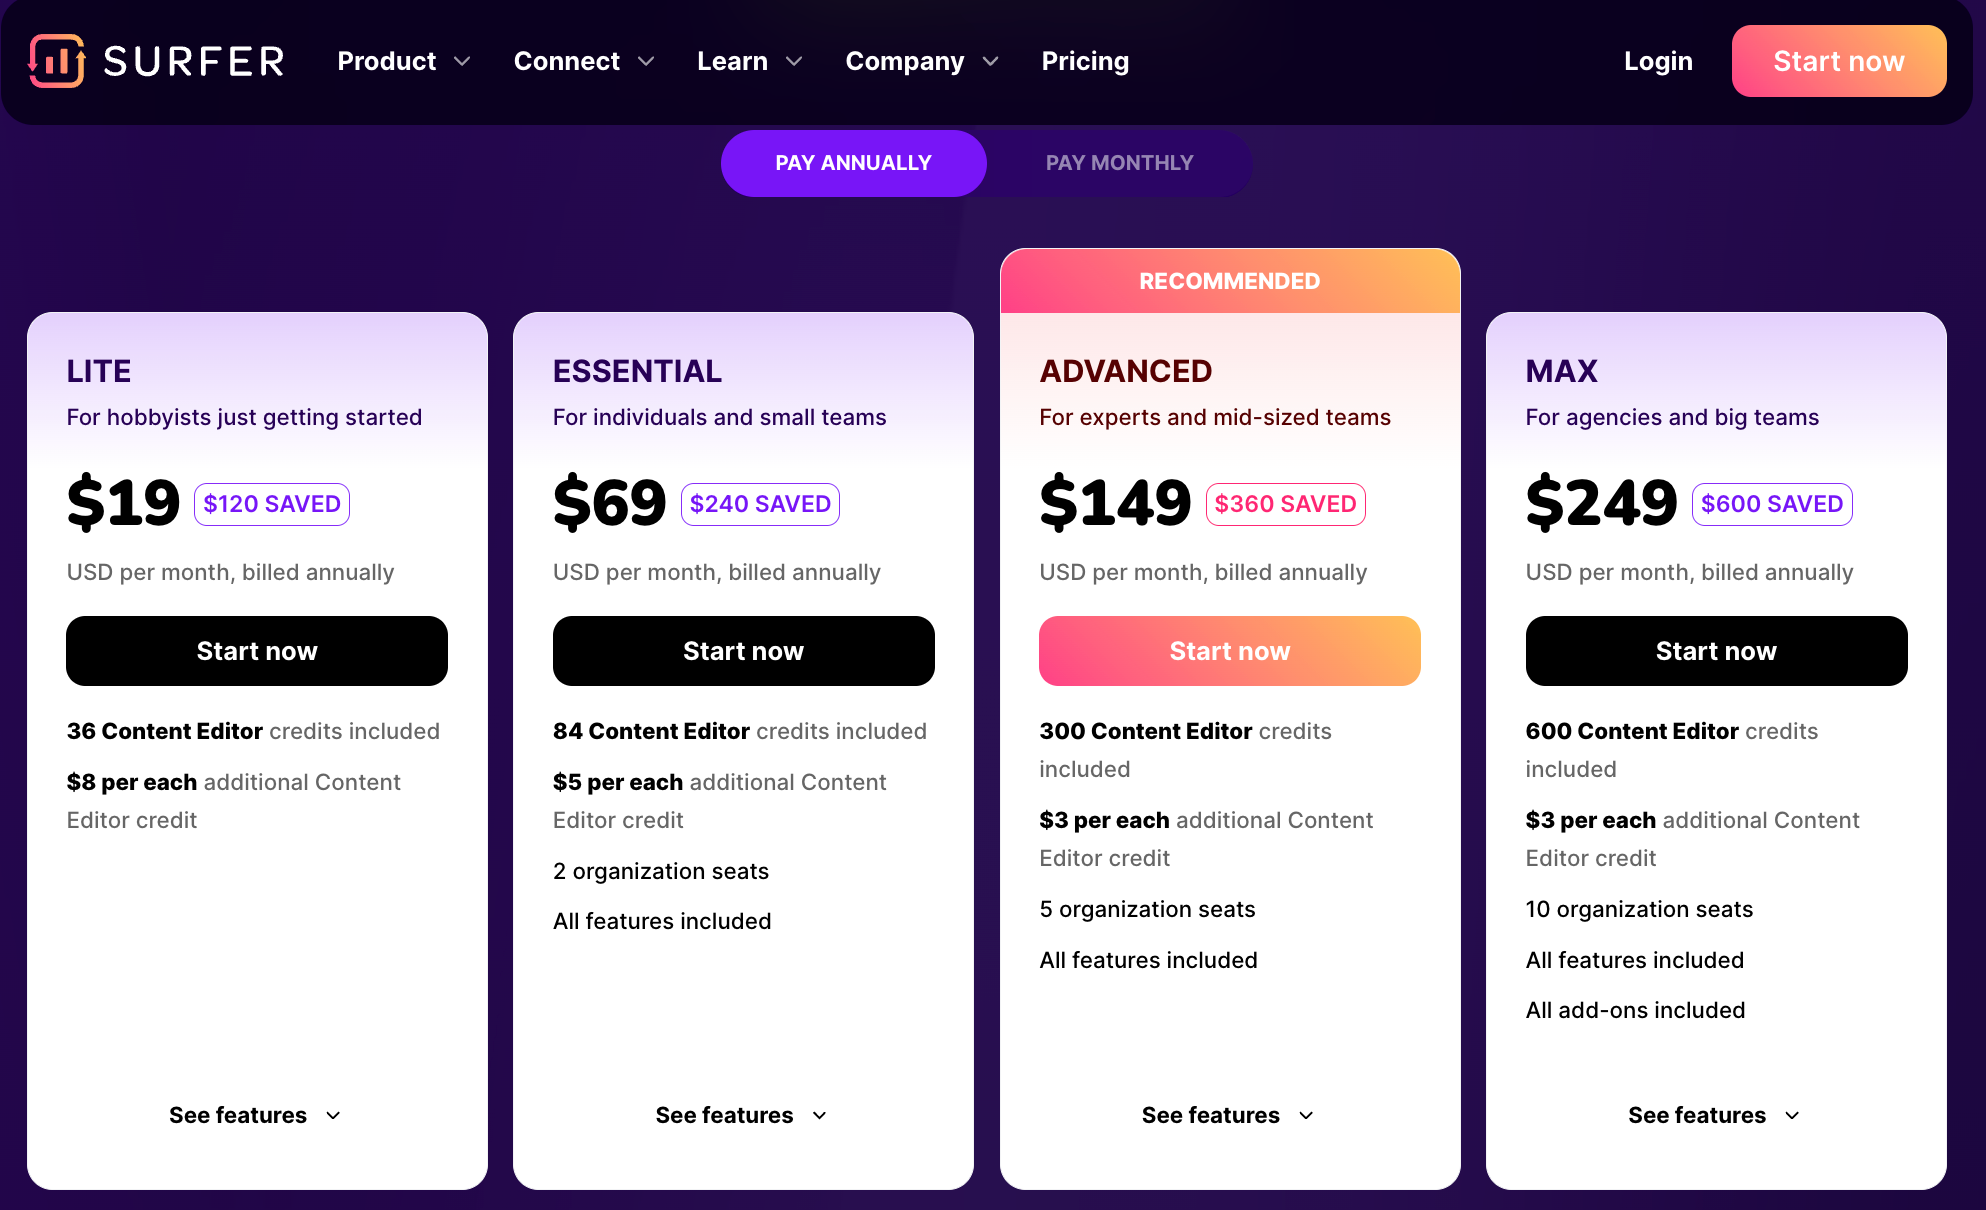Click the Login link
1986x1210 pixels.
point(1657,61)
